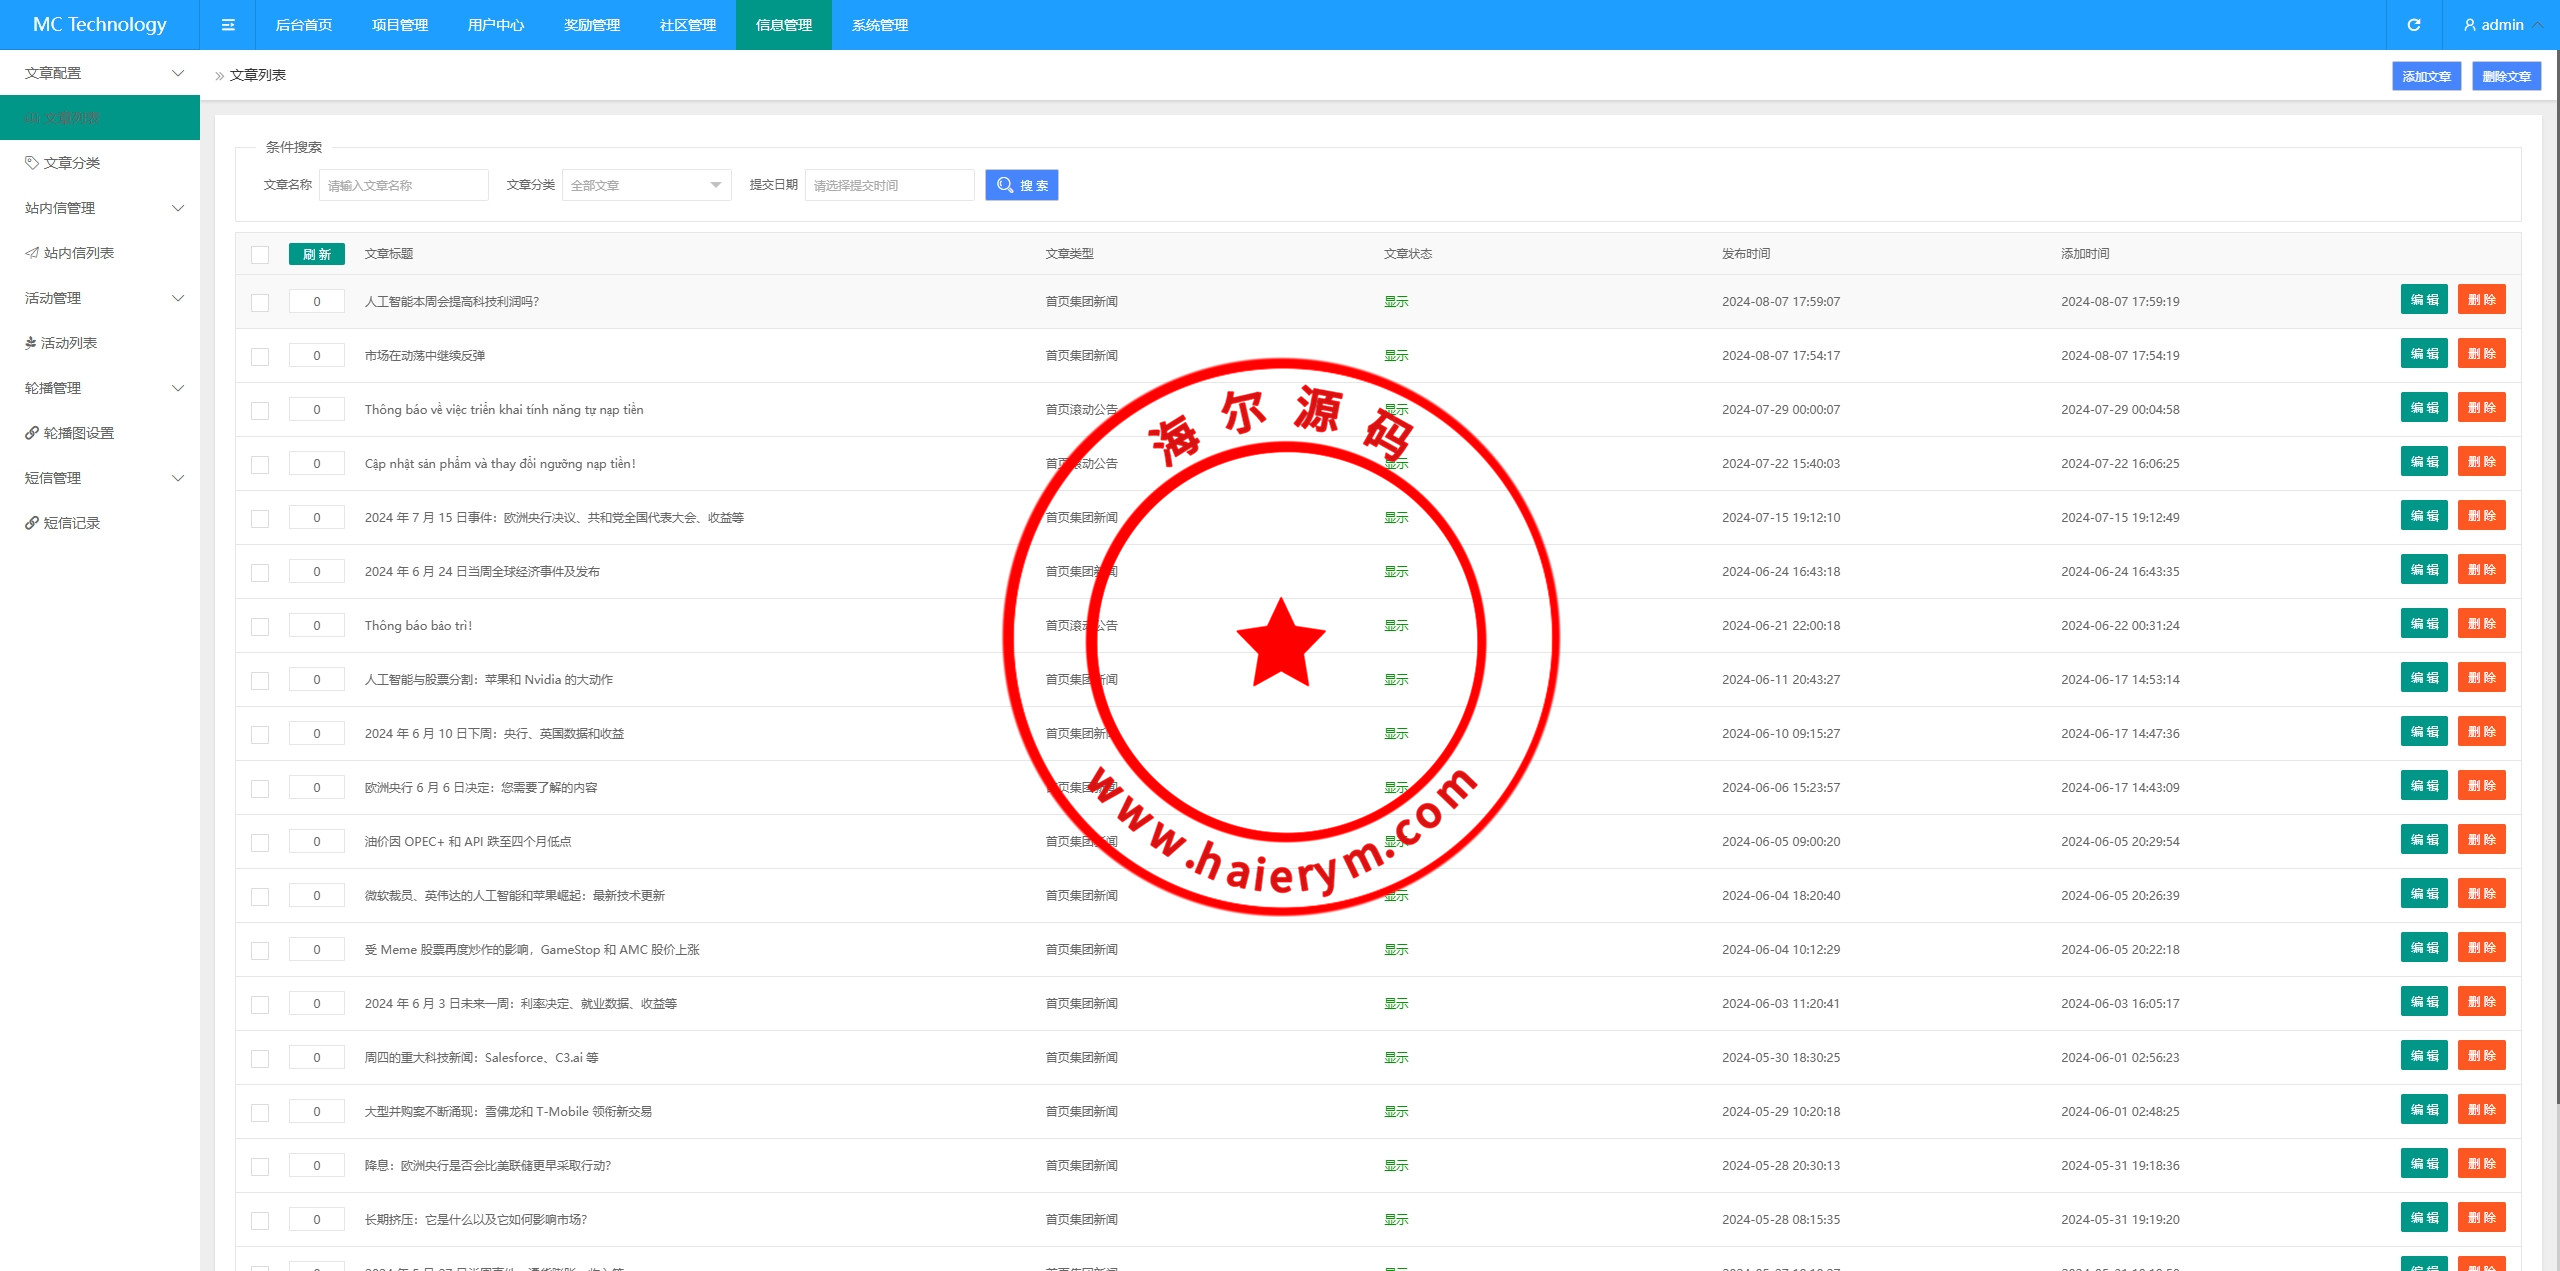Switch to 奖励管理 top menu

[592, 25]
